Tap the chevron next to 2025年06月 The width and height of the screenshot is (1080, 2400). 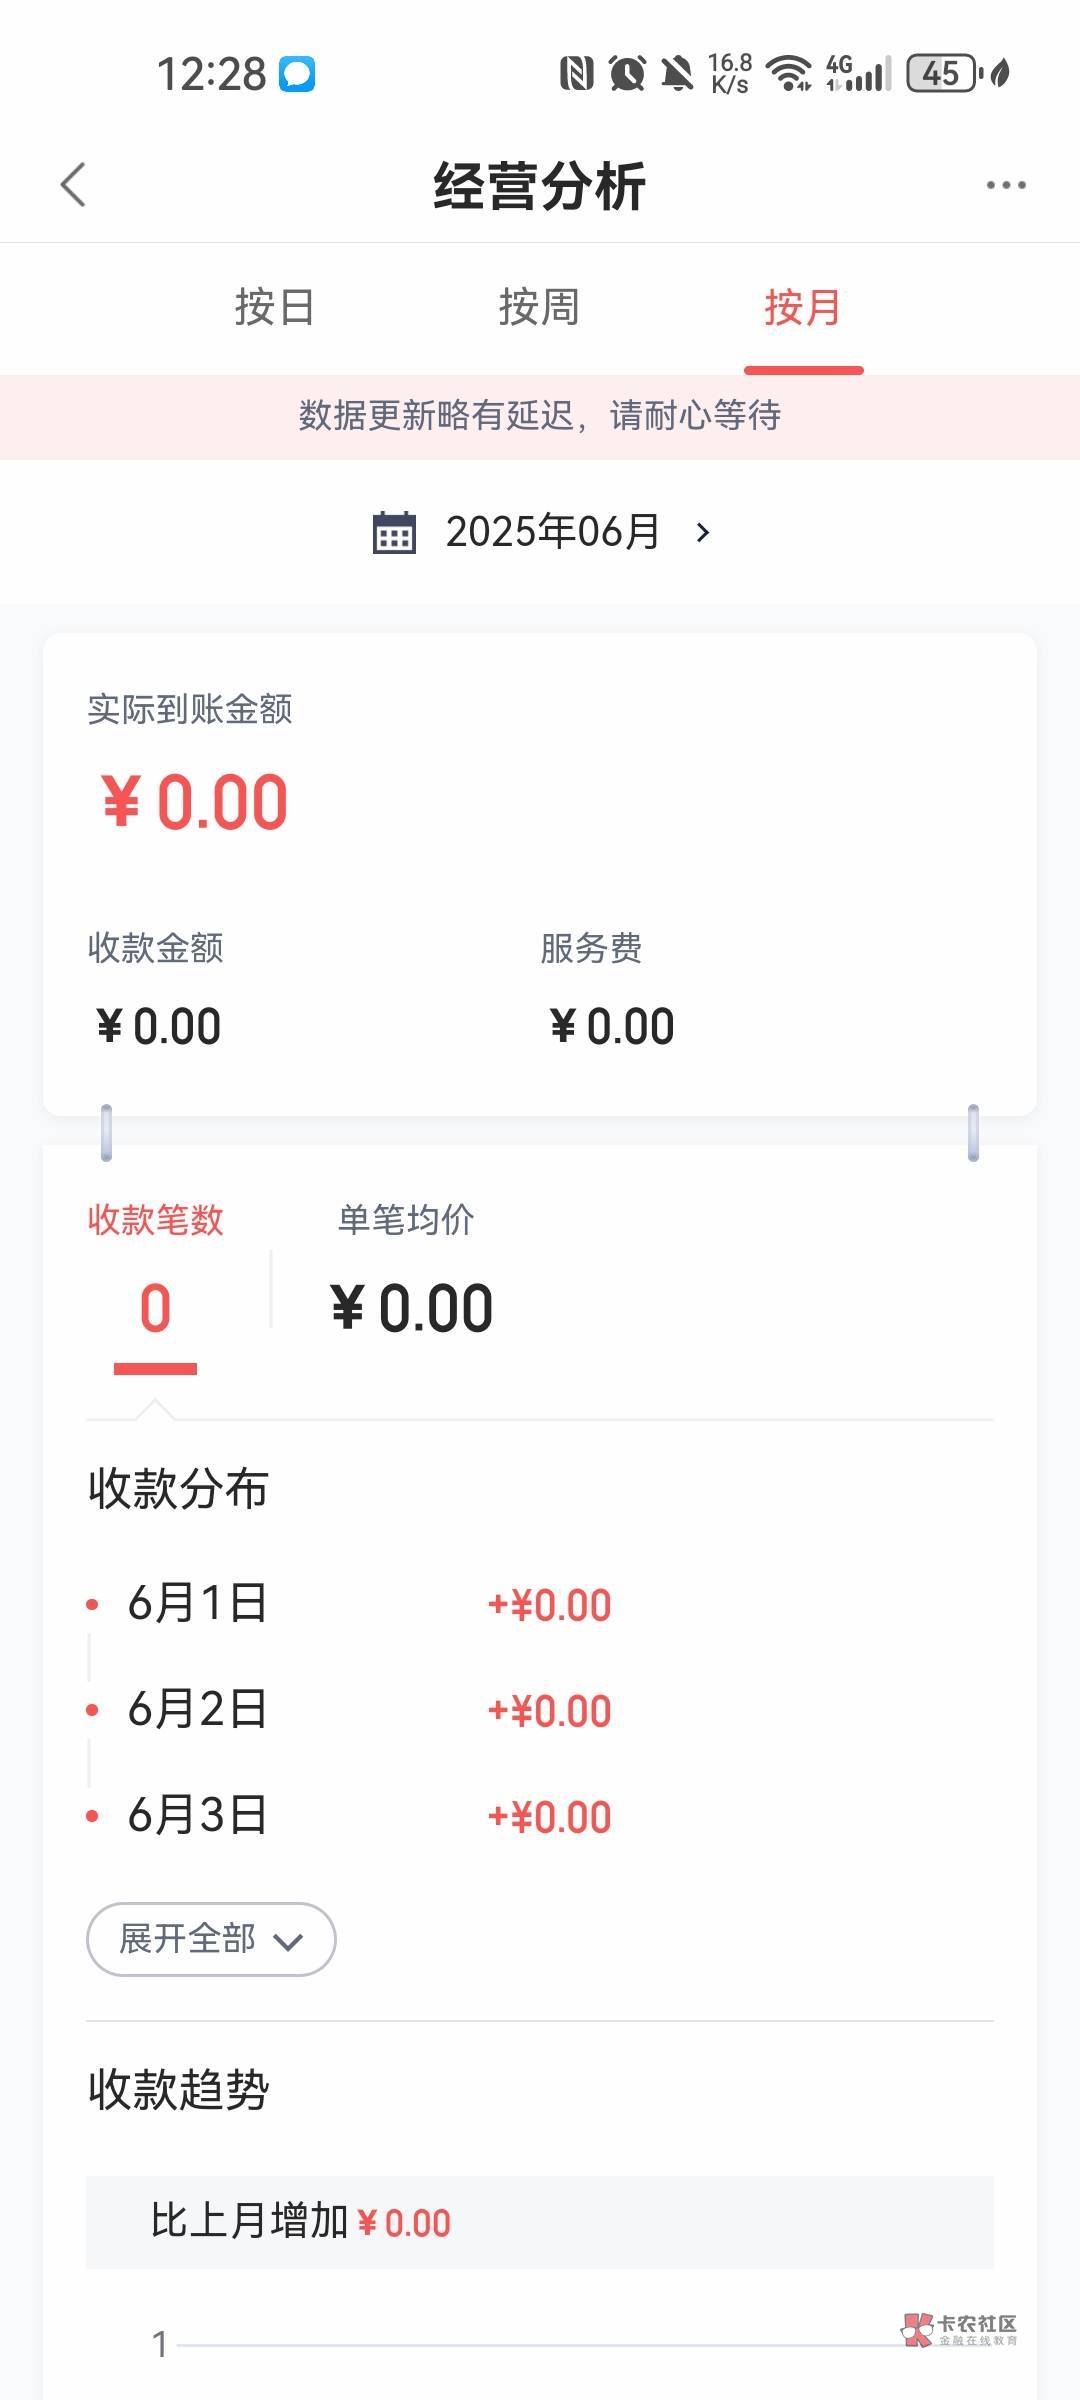coord(703,532)
